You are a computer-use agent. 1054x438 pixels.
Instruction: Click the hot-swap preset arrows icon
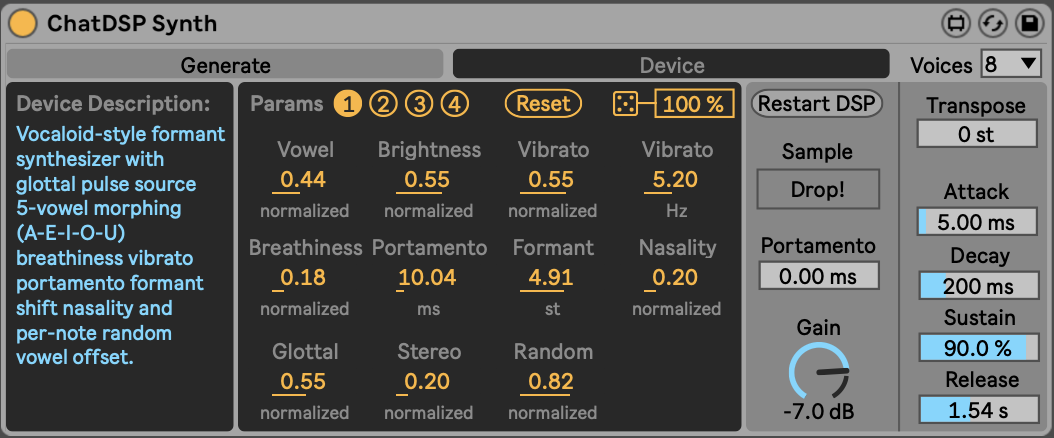(x=992, y=22)
